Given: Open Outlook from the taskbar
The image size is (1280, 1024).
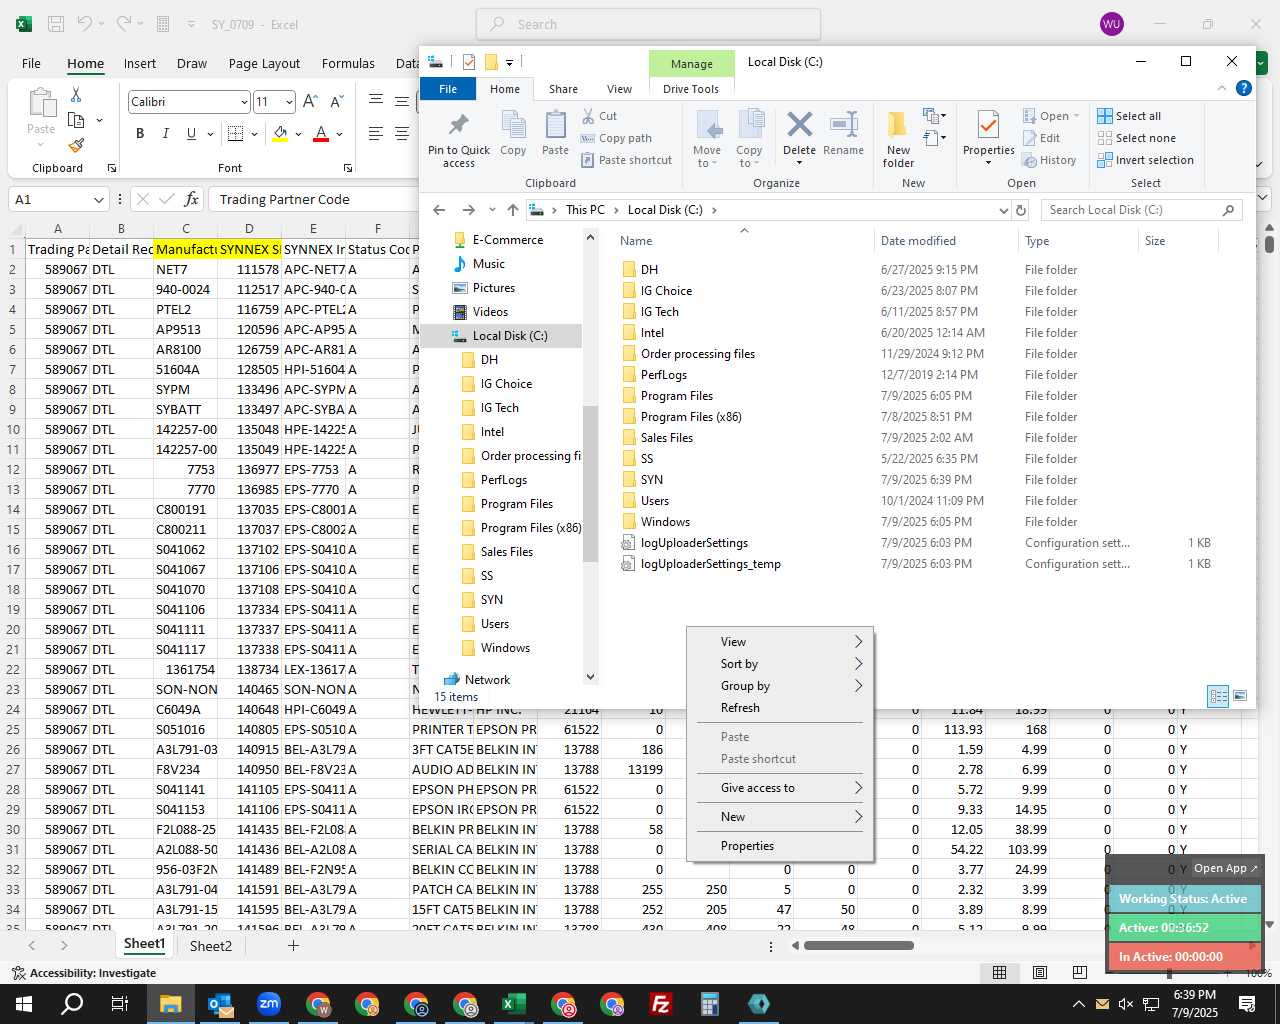Looking at the screenshot, I should [x=220, y=1004].
